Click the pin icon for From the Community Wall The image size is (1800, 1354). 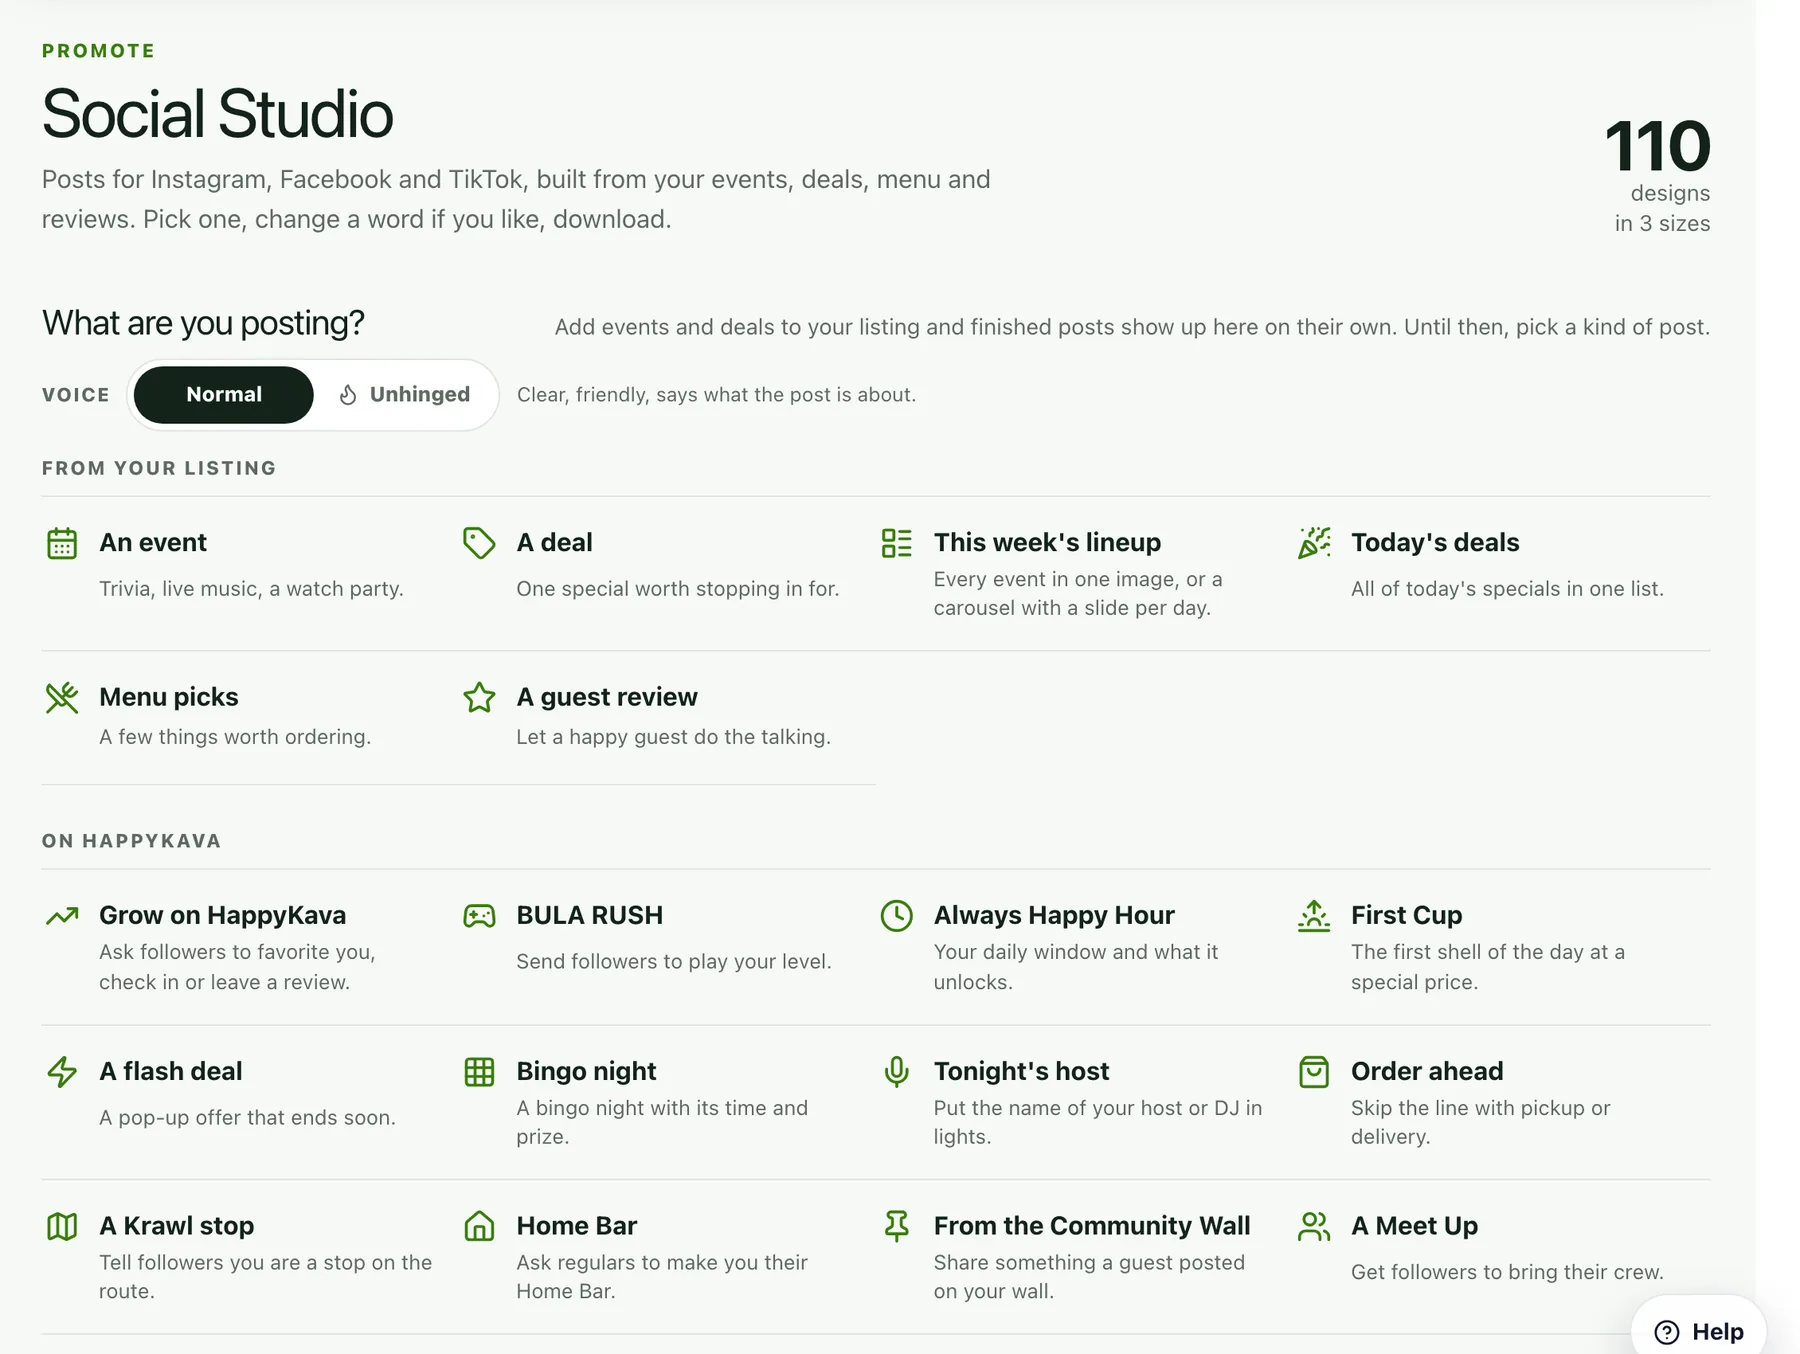(x=897, y=1226)
